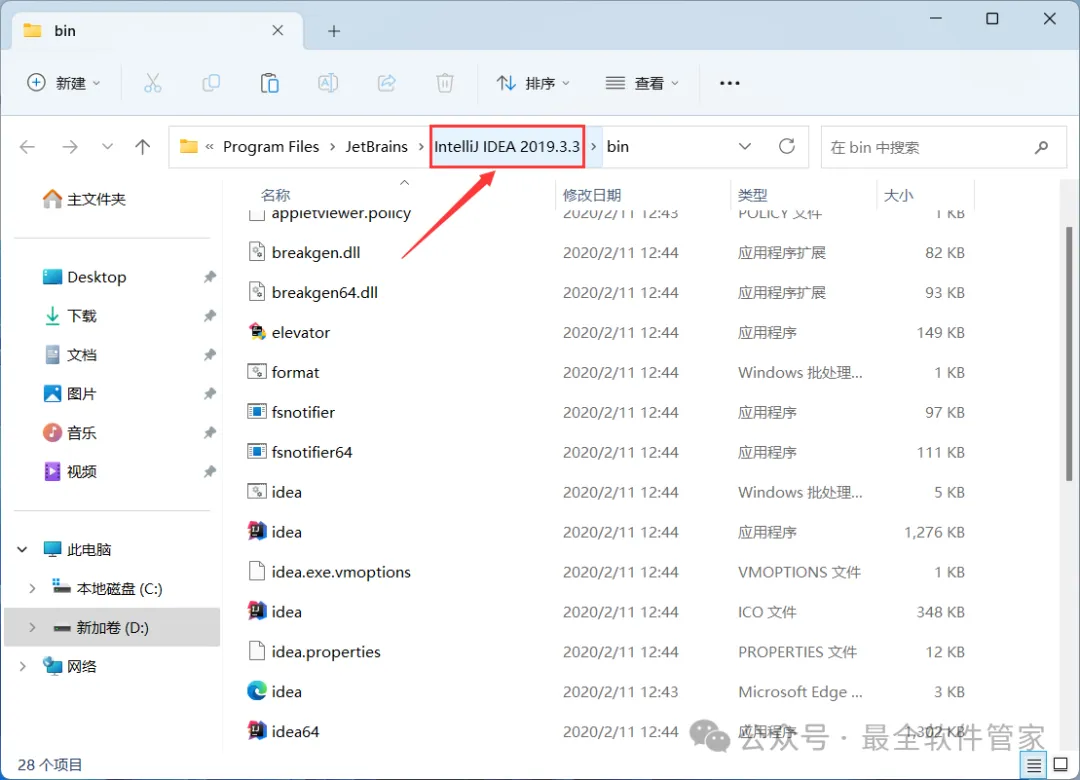
Task: Click Program Files in the breadcrumb
Action: (x=271, y=147)
